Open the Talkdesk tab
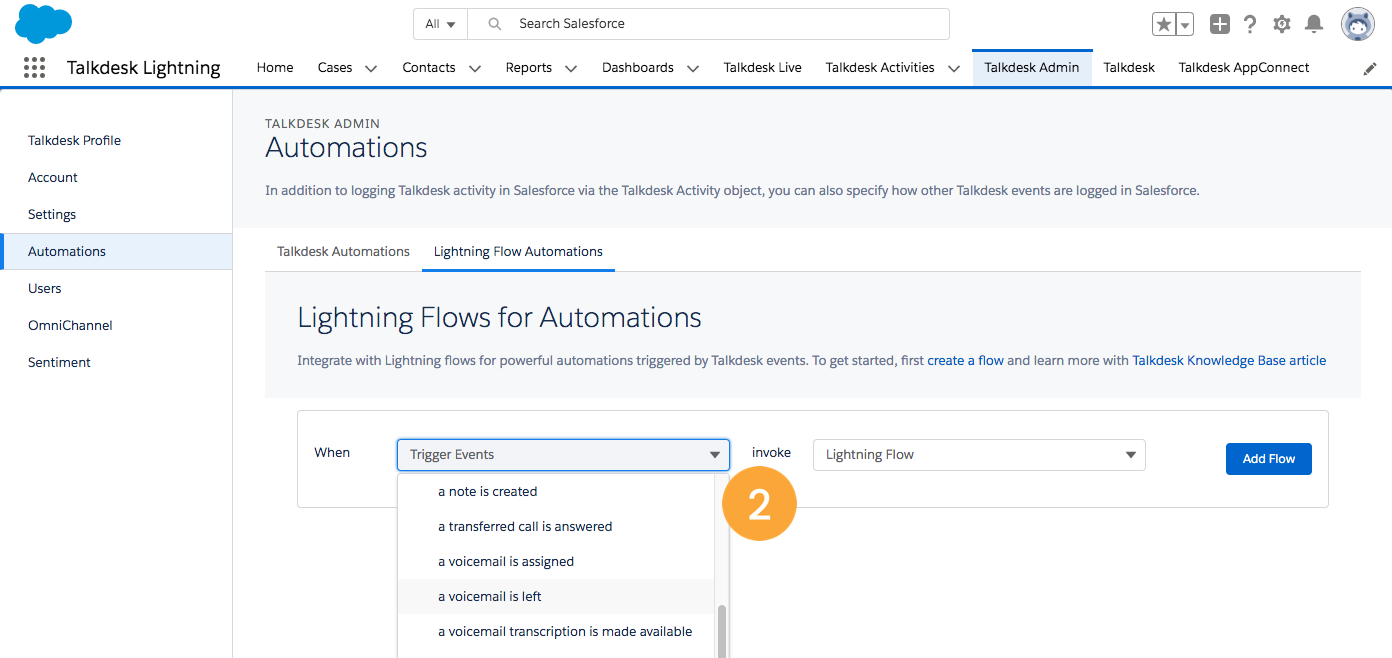Viewport: 1392px width, 658px height. point(1129,68)
